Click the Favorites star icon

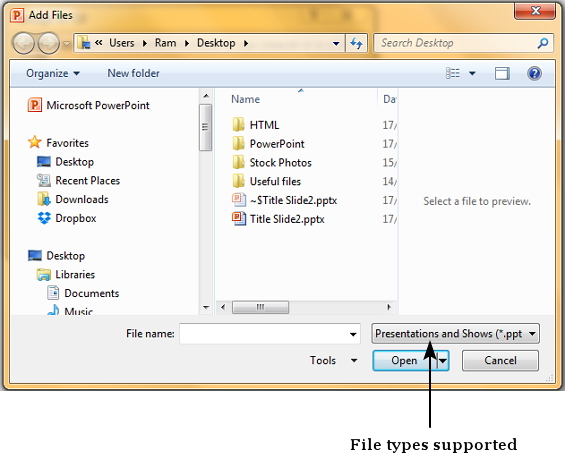[35, 142]
